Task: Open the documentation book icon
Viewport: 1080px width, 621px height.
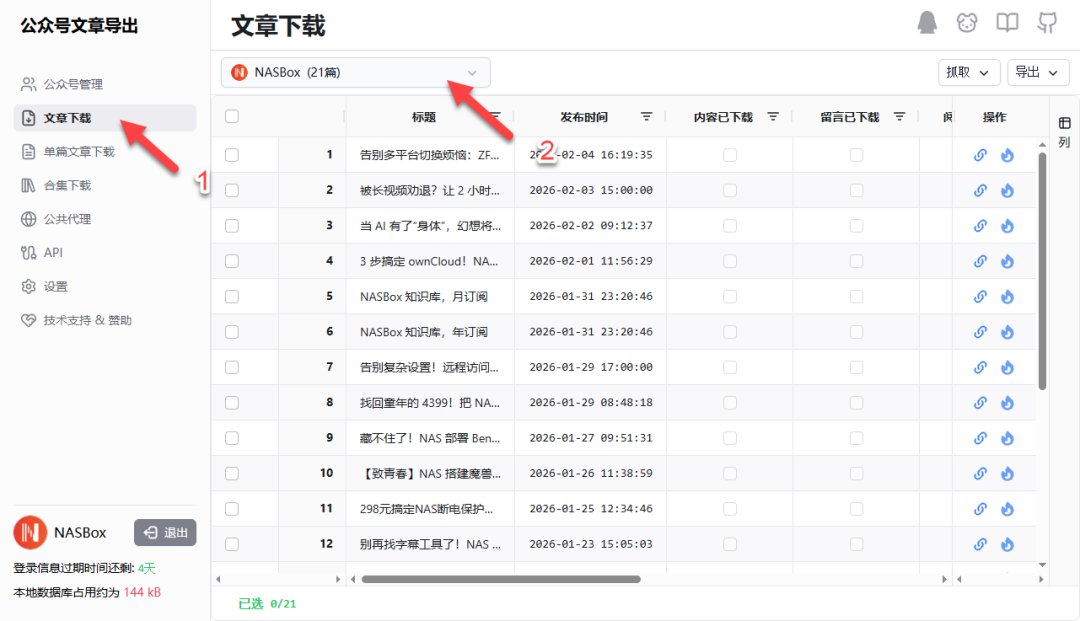Action: point(1007,22)
